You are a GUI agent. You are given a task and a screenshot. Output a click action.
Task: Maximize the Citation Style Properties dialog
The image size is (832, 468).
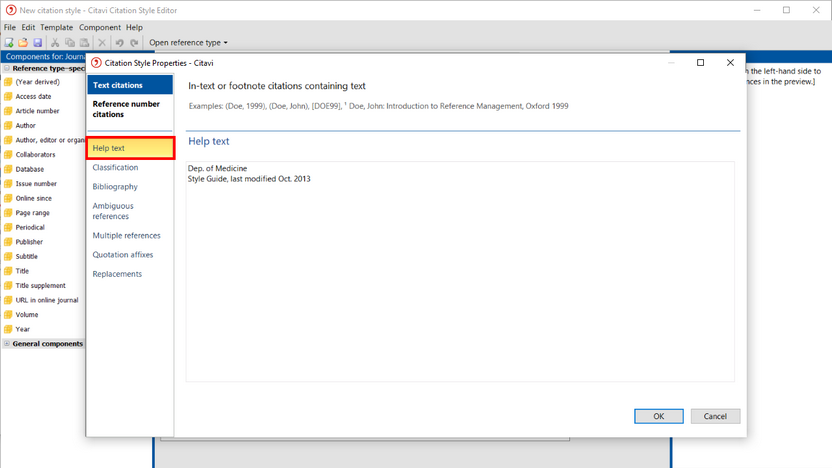(x=700, y=63)
